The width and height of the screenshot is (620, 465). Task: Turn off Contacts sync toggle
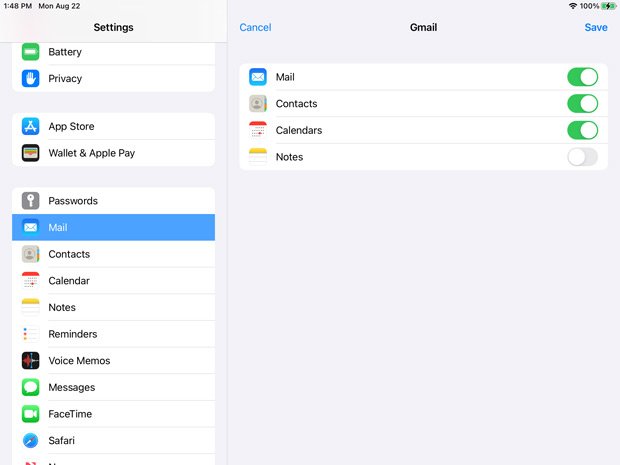[582, 104]
